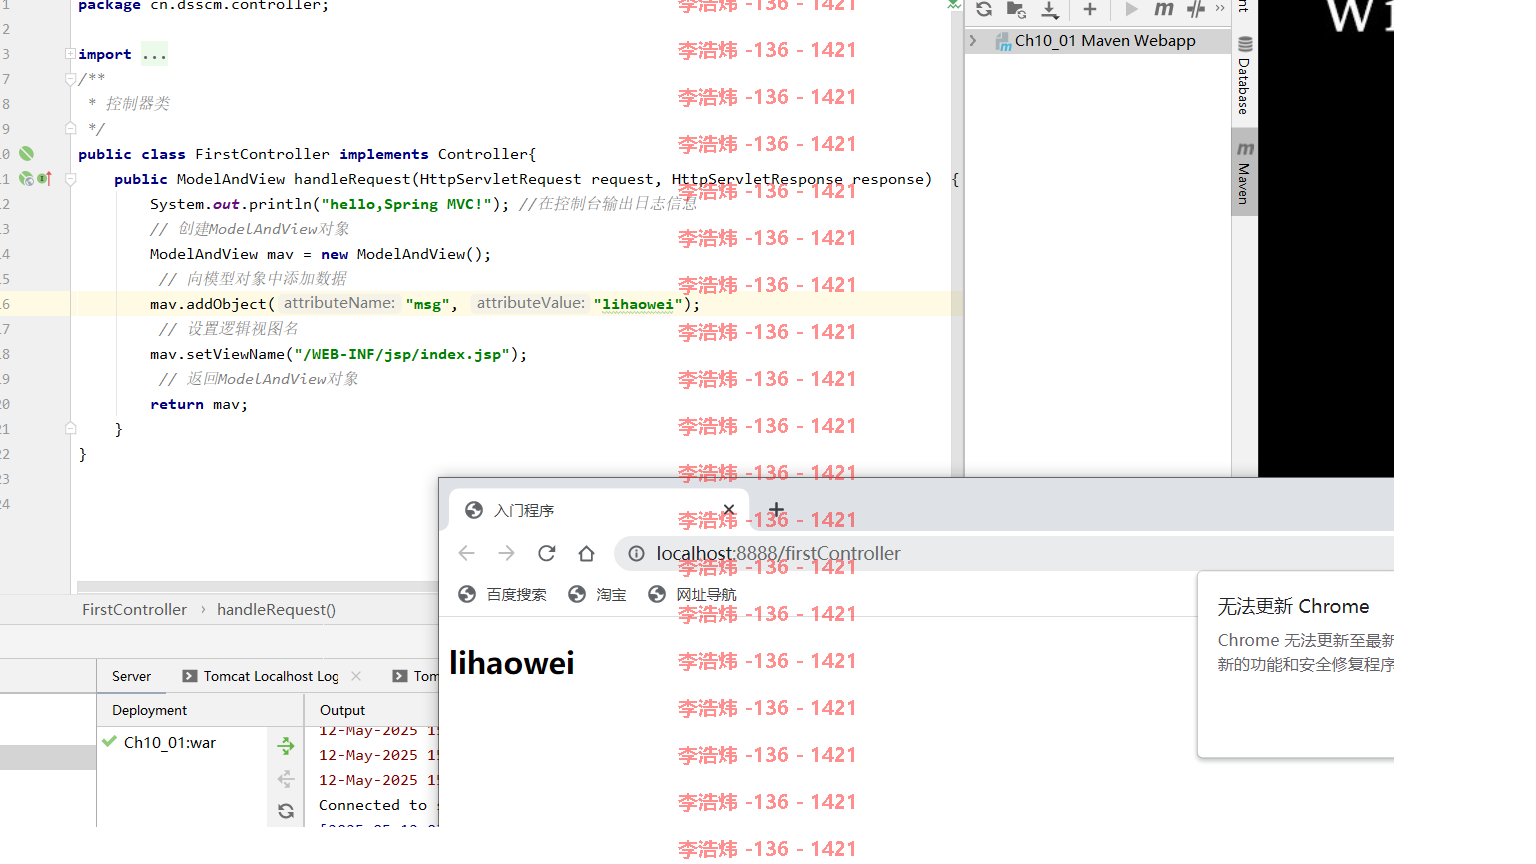1536x864 pixels.
Task: Go back in Chrome
Action: point(466,553)
